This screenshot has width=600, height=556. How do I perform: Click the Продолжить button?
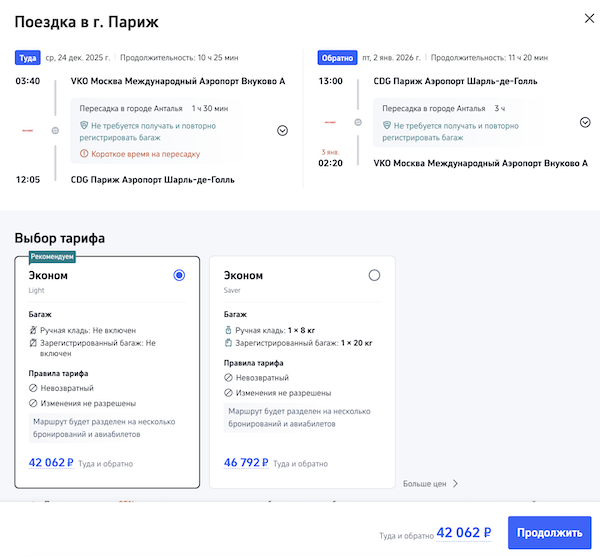[549, 532]
